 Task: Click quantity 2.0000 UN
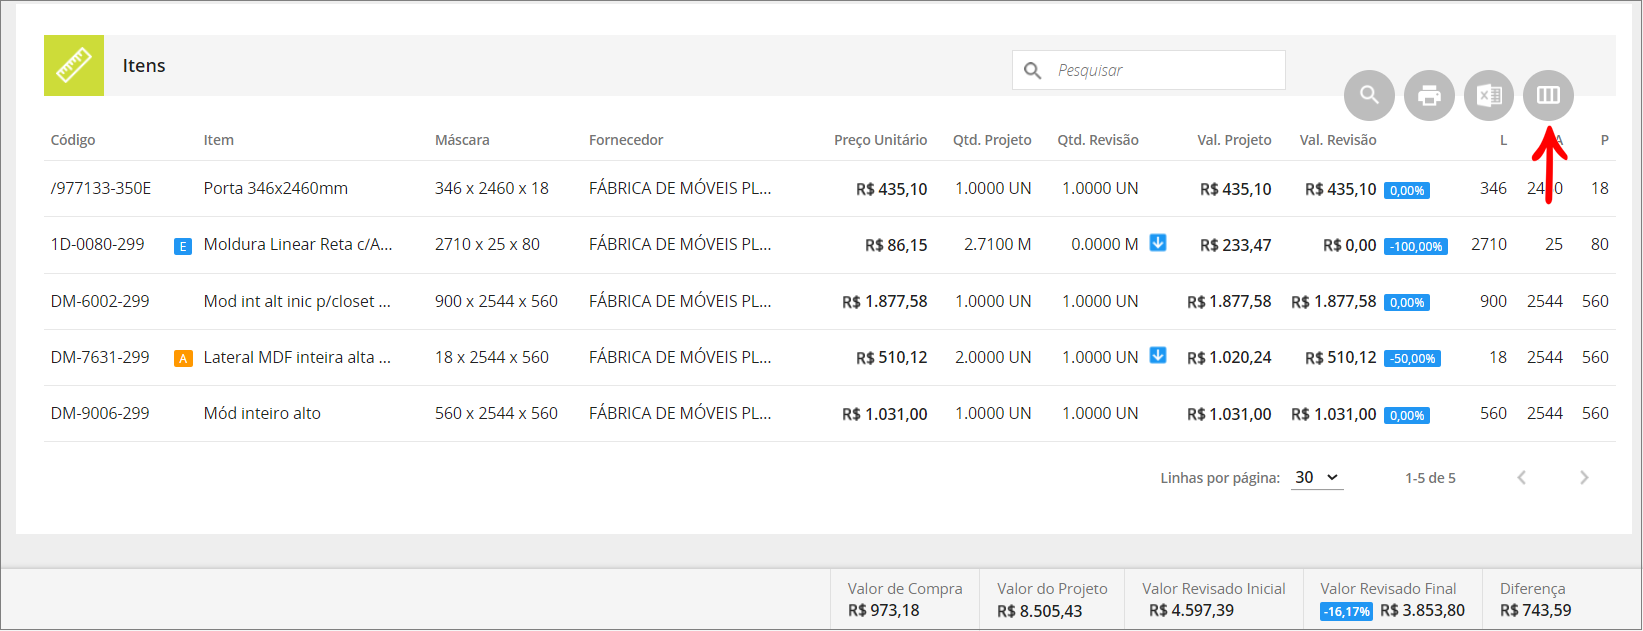(x=993, y=357)
